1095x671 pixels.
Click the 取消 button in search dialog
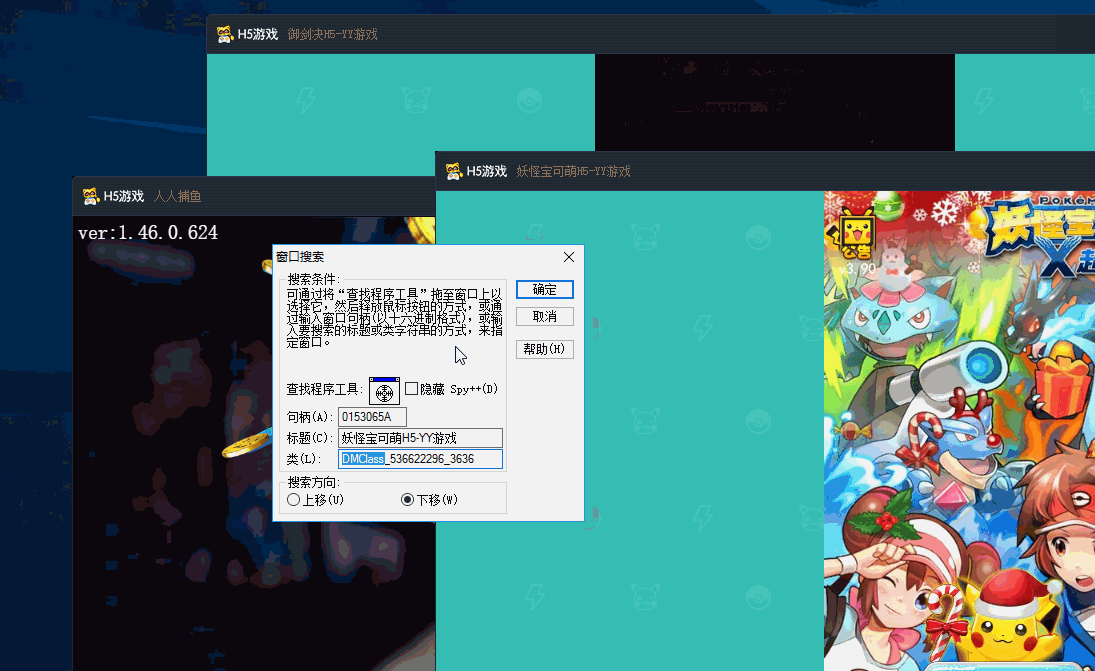[544, 316]
